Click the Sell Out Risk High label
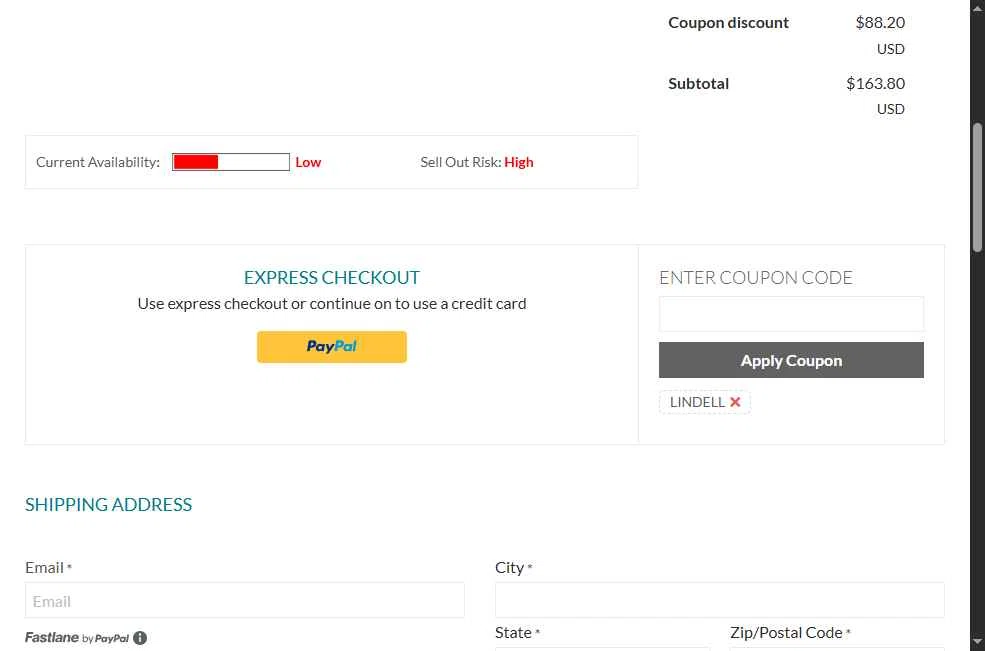Screen dimensions: 985x651 point(477,162)
